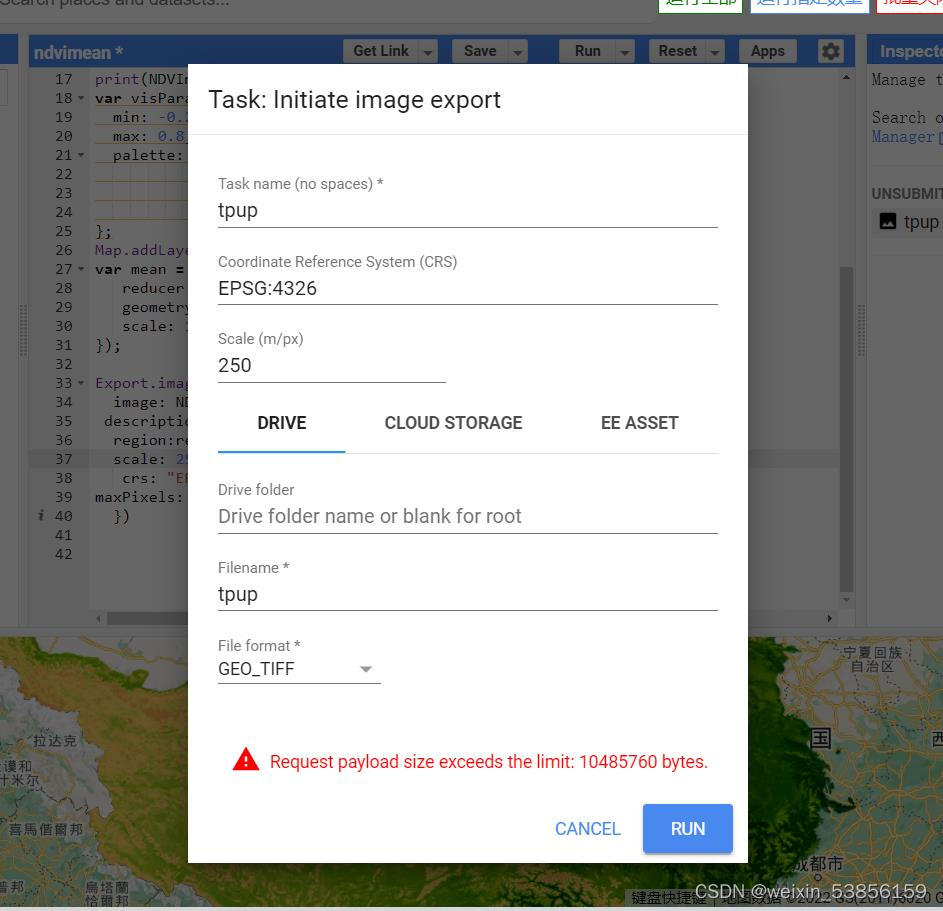Click RUN to start the image export
This screenshot has height=911, width=943.
coord(687,828)
